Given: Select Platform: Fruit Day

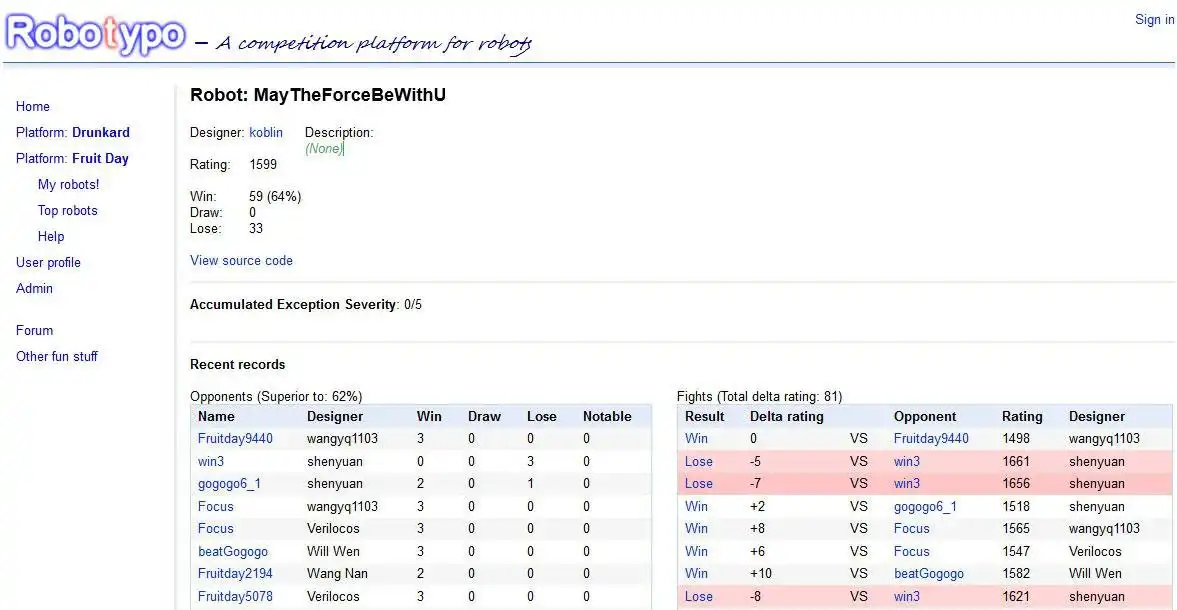Looking at the screenshot, I should pos(72,159).
